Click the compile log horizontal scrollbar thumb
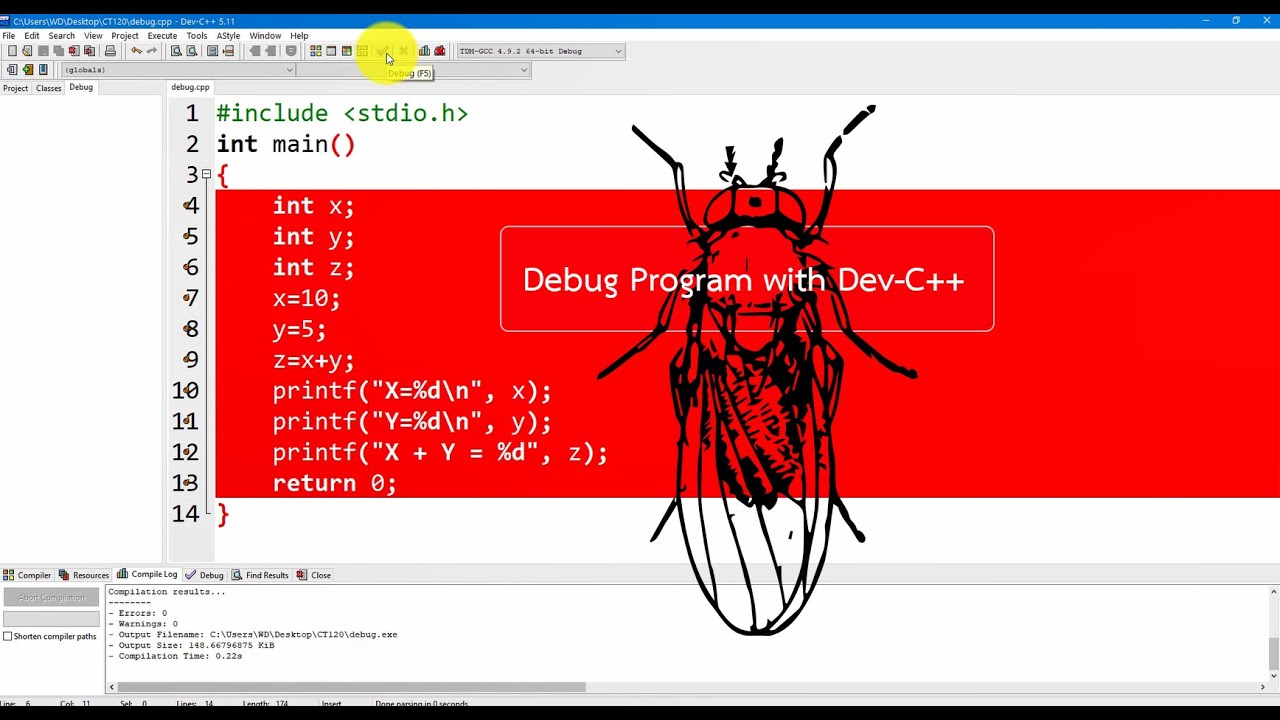1280x720 pixels. [x=351, y=687]
